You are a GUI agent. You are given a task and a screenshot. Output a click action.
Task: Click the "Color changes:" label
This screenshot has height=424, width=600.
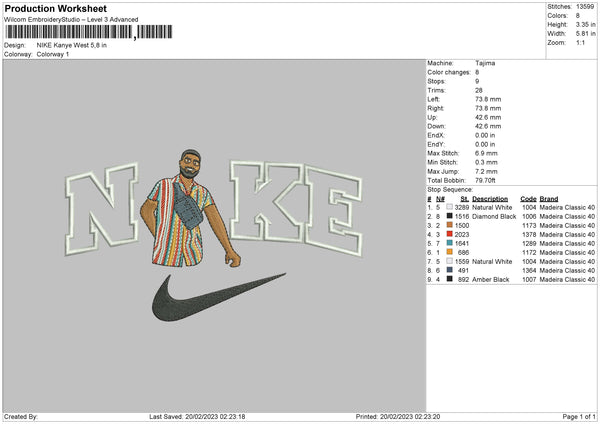point(449,72)
